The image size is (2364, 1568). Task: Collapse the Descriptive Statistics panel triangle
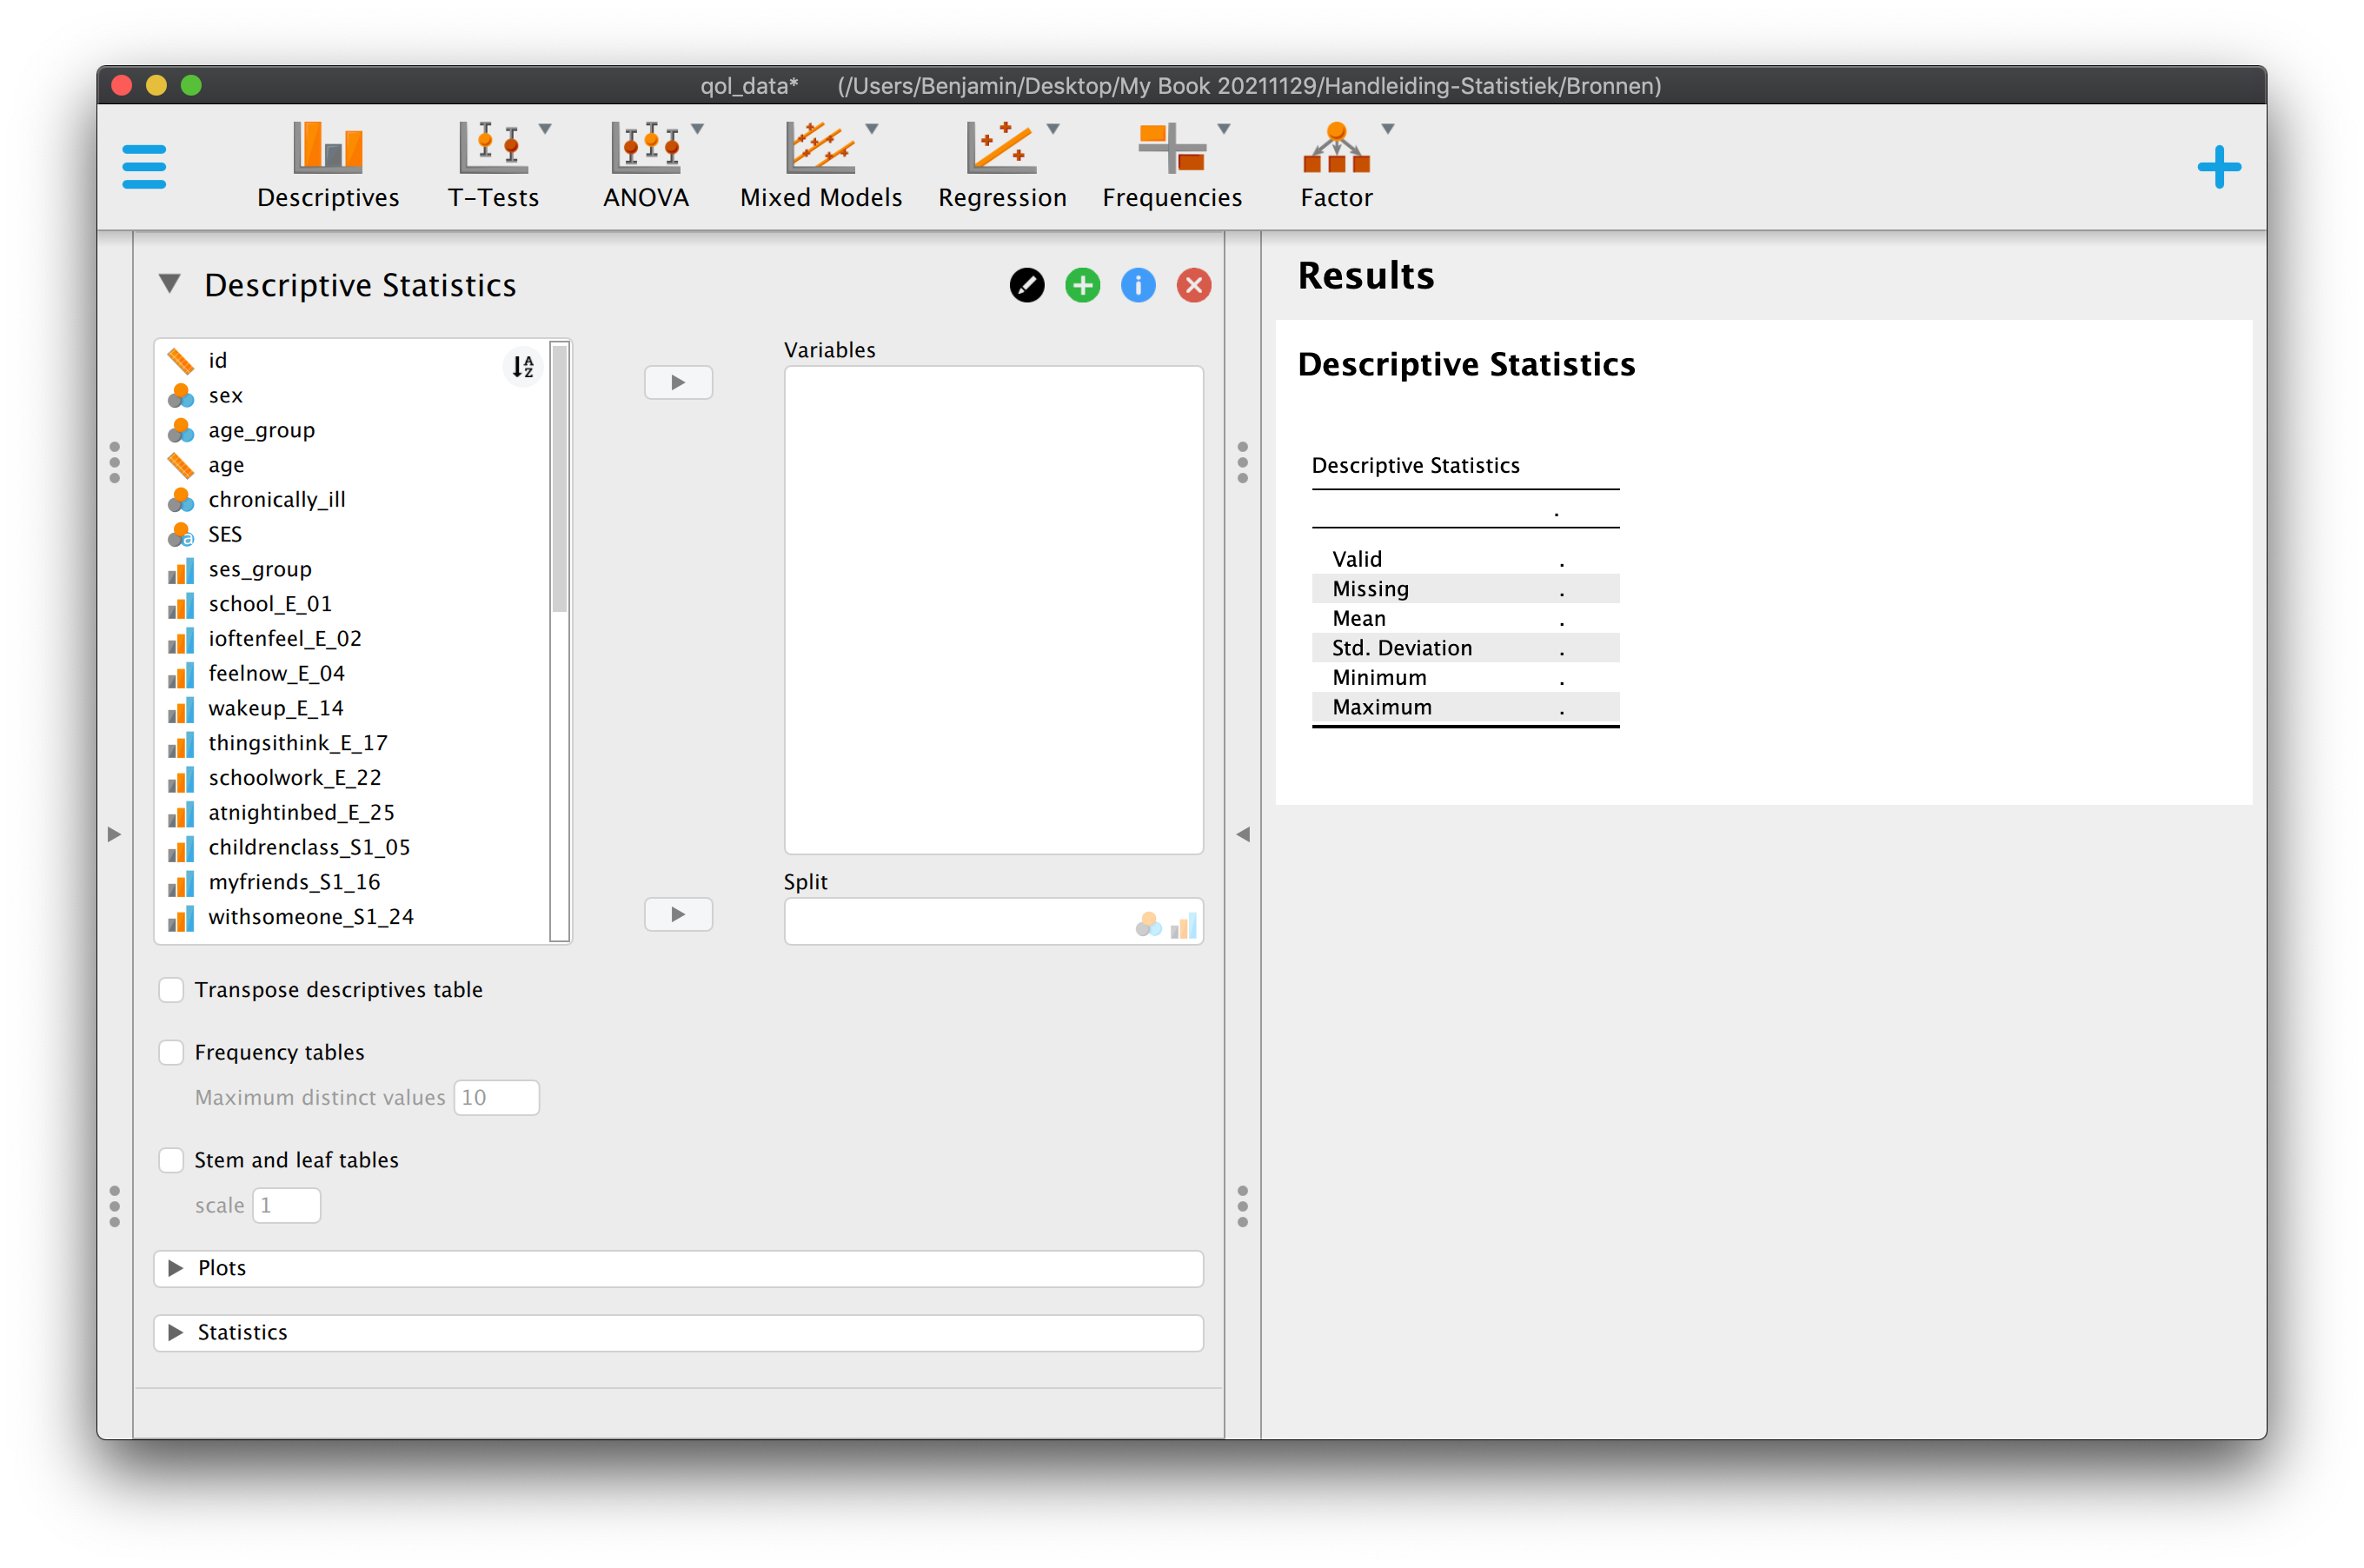(170, 285)
